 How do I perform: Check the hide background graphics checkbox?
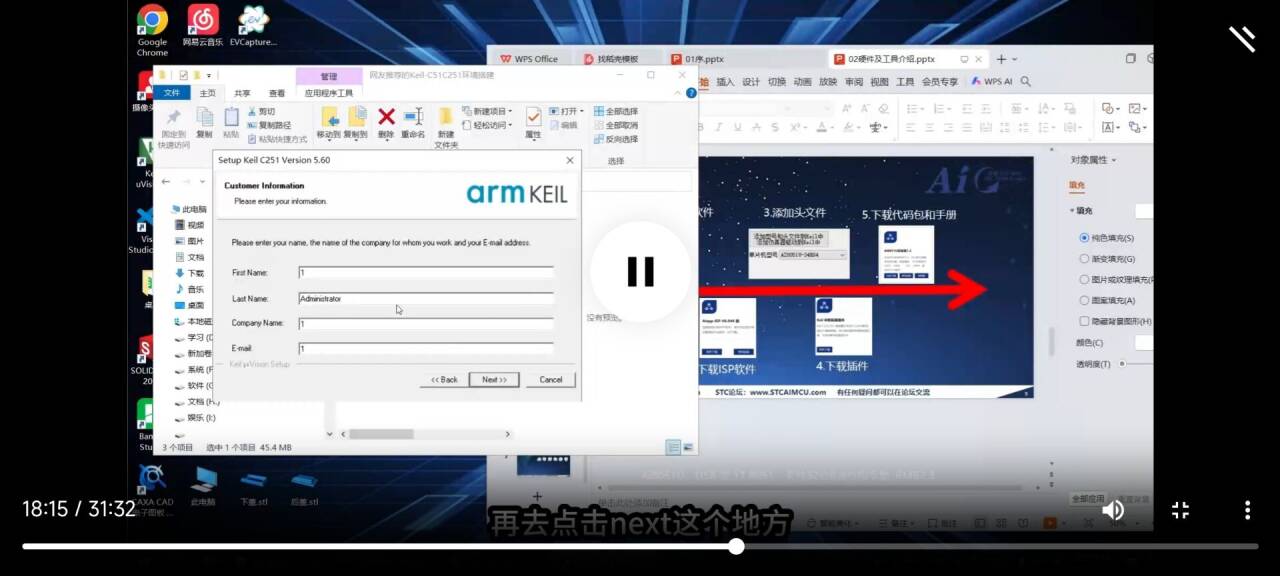(1084, 321)
